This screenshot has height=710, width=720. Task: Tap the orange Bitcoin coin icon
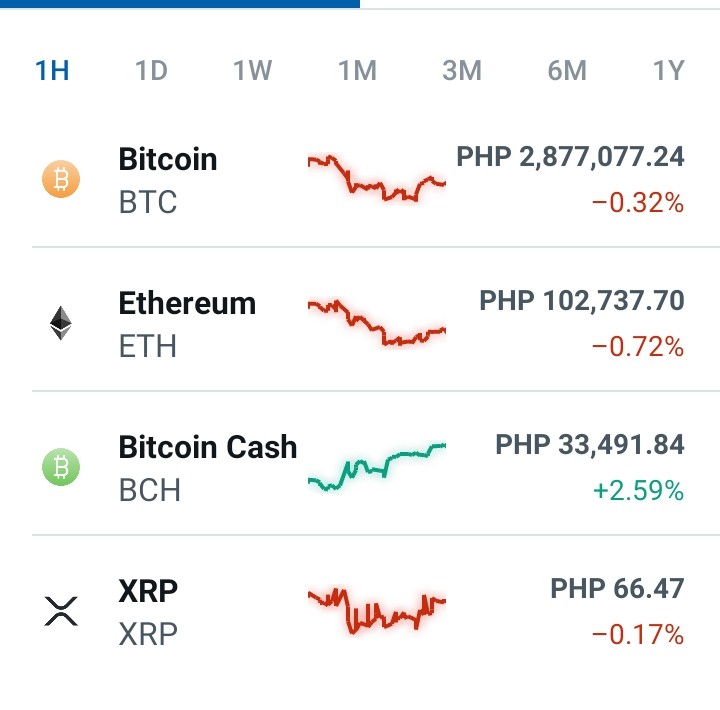tap(61, 179)
